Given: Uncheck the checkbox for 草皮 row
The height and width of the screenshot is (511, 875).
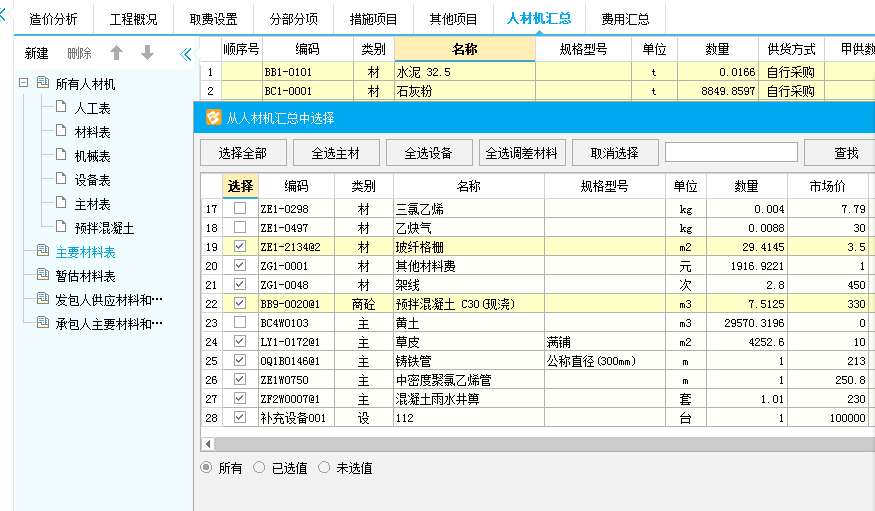Looking at the screenshot, I should [240, 341].
